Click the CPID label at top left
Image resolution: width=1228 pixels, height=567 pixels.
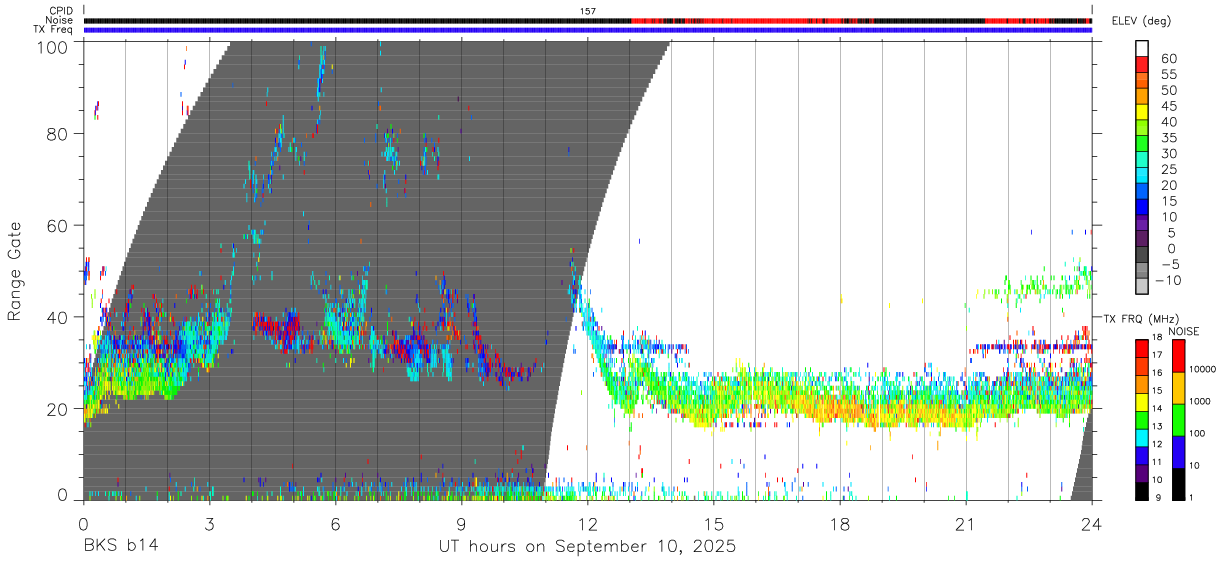coord(59,11)
